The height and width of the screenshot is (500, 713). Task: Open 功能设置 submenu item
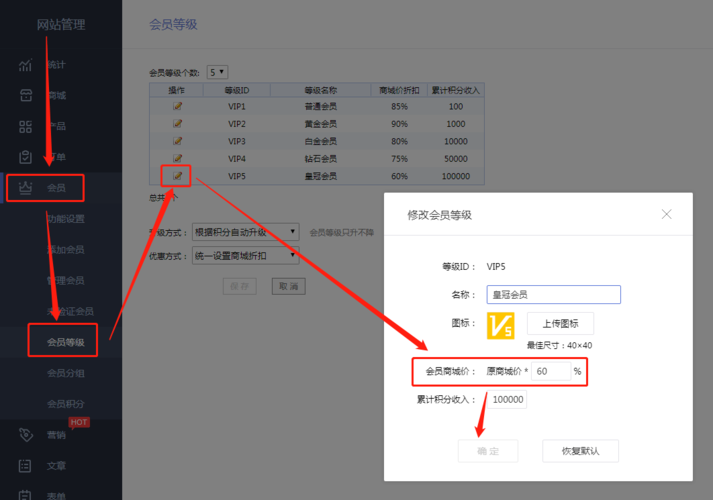(x=66, y=219)
